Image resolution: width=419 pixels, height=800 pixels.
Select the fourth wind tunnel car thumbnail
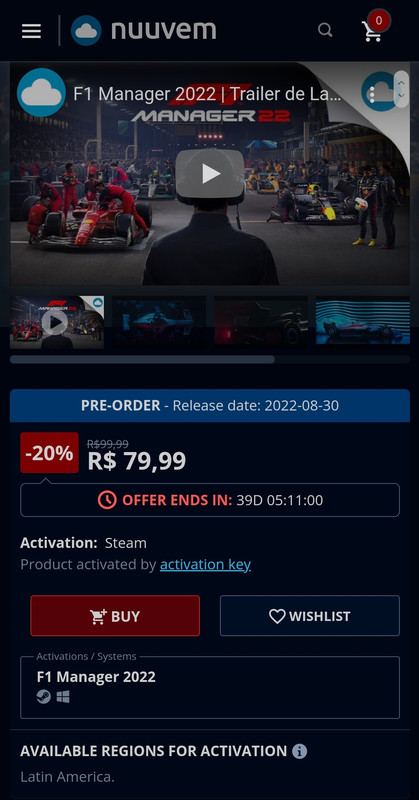click(x=362, y=322)
